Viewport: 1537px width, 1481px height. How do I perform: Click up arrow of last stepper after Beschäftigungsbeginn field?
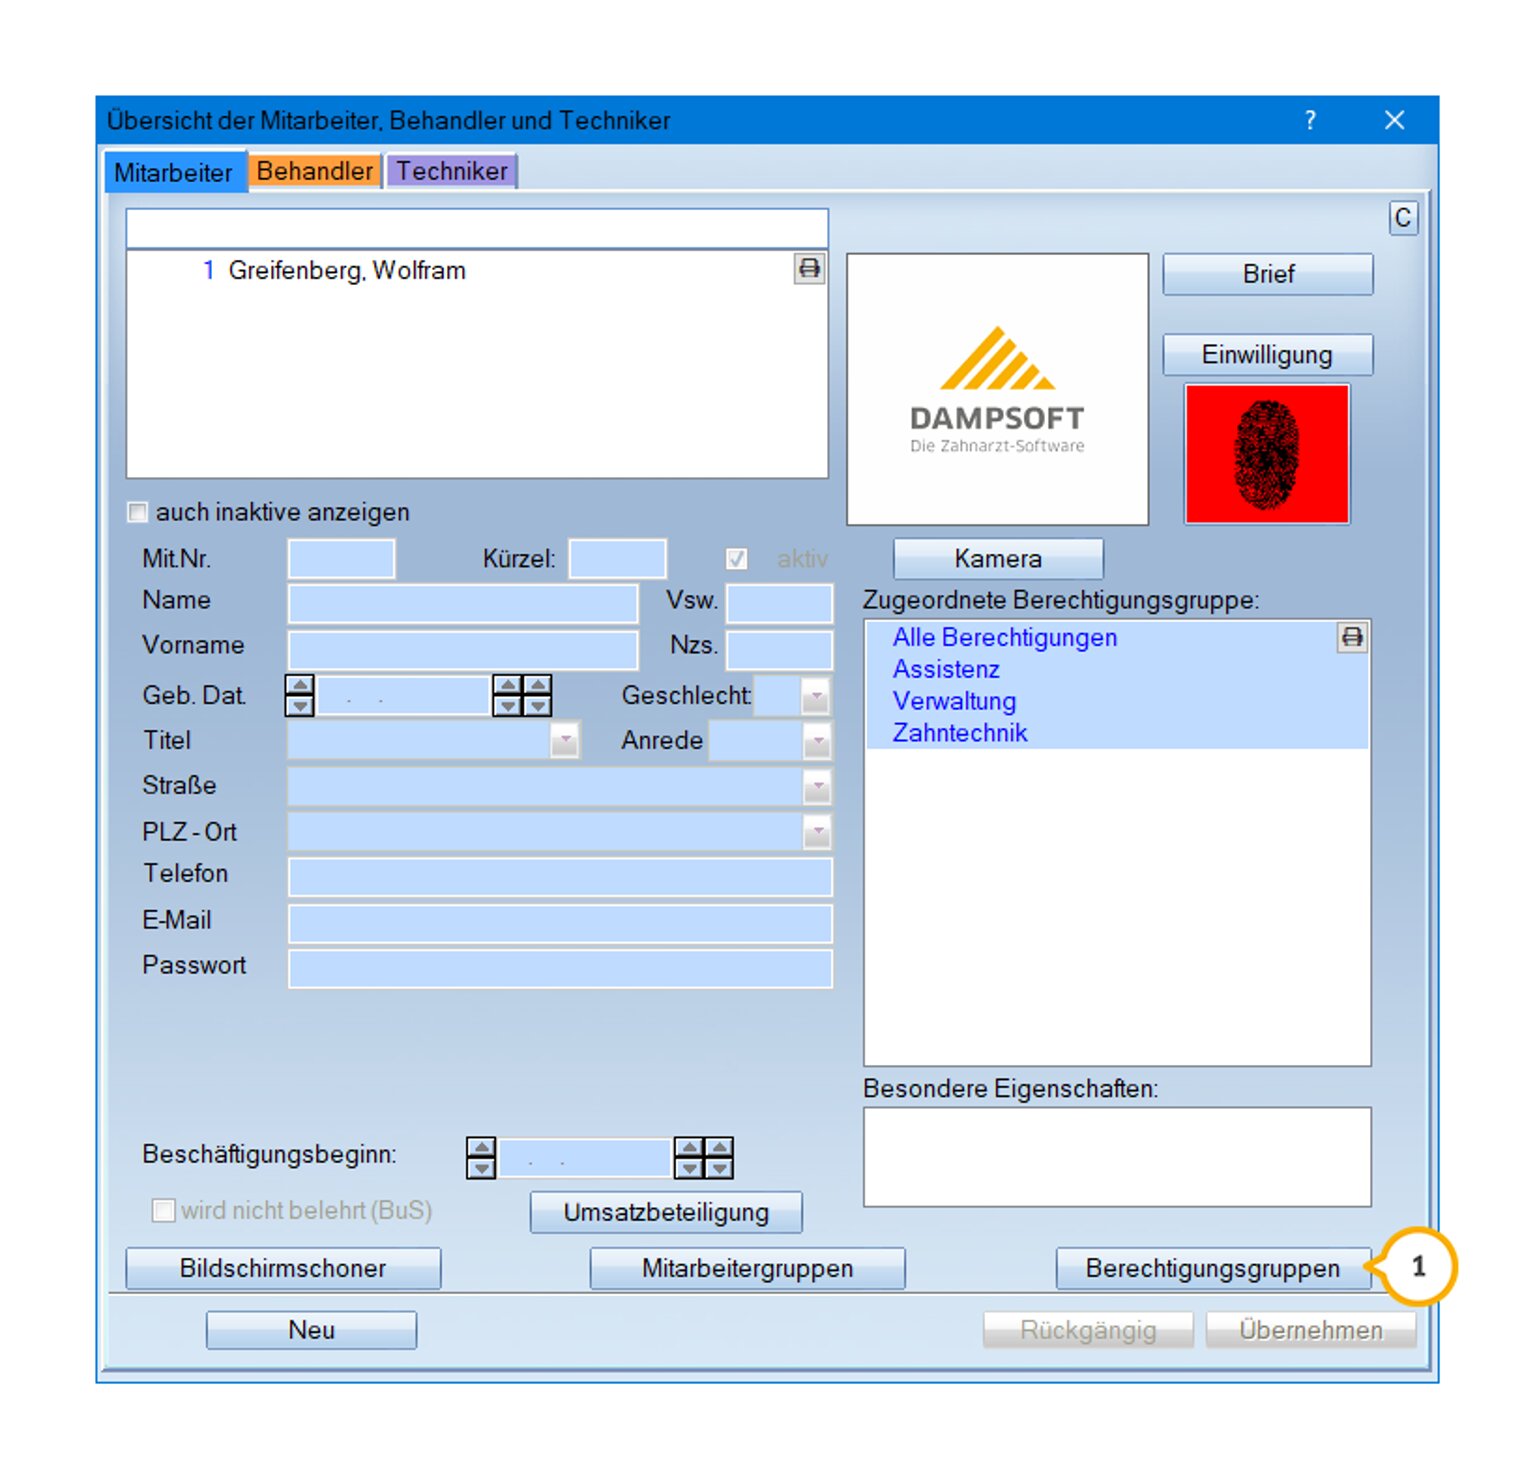(719, 1148)
